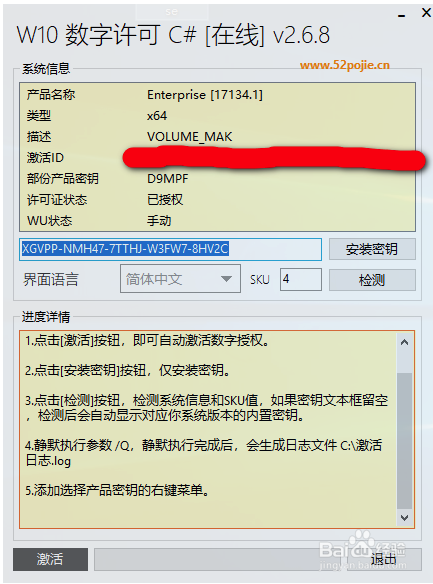
Task: Click the 激活 activate button
Action: [50, 559]
